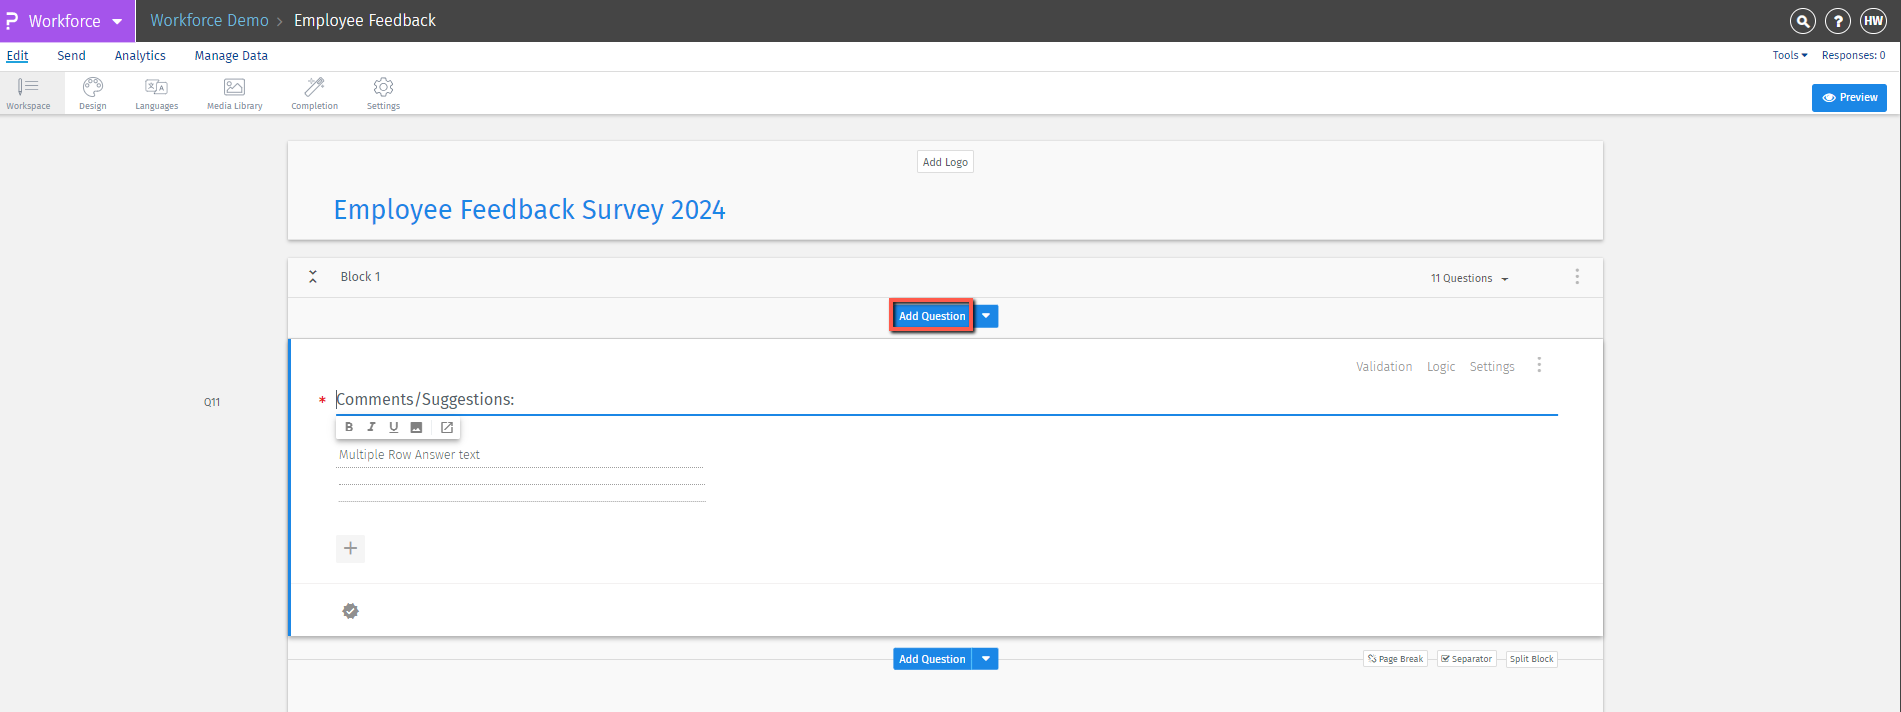1901x712 pixels.
Task: Open the Languages tool
Action: tap(157, 93)
